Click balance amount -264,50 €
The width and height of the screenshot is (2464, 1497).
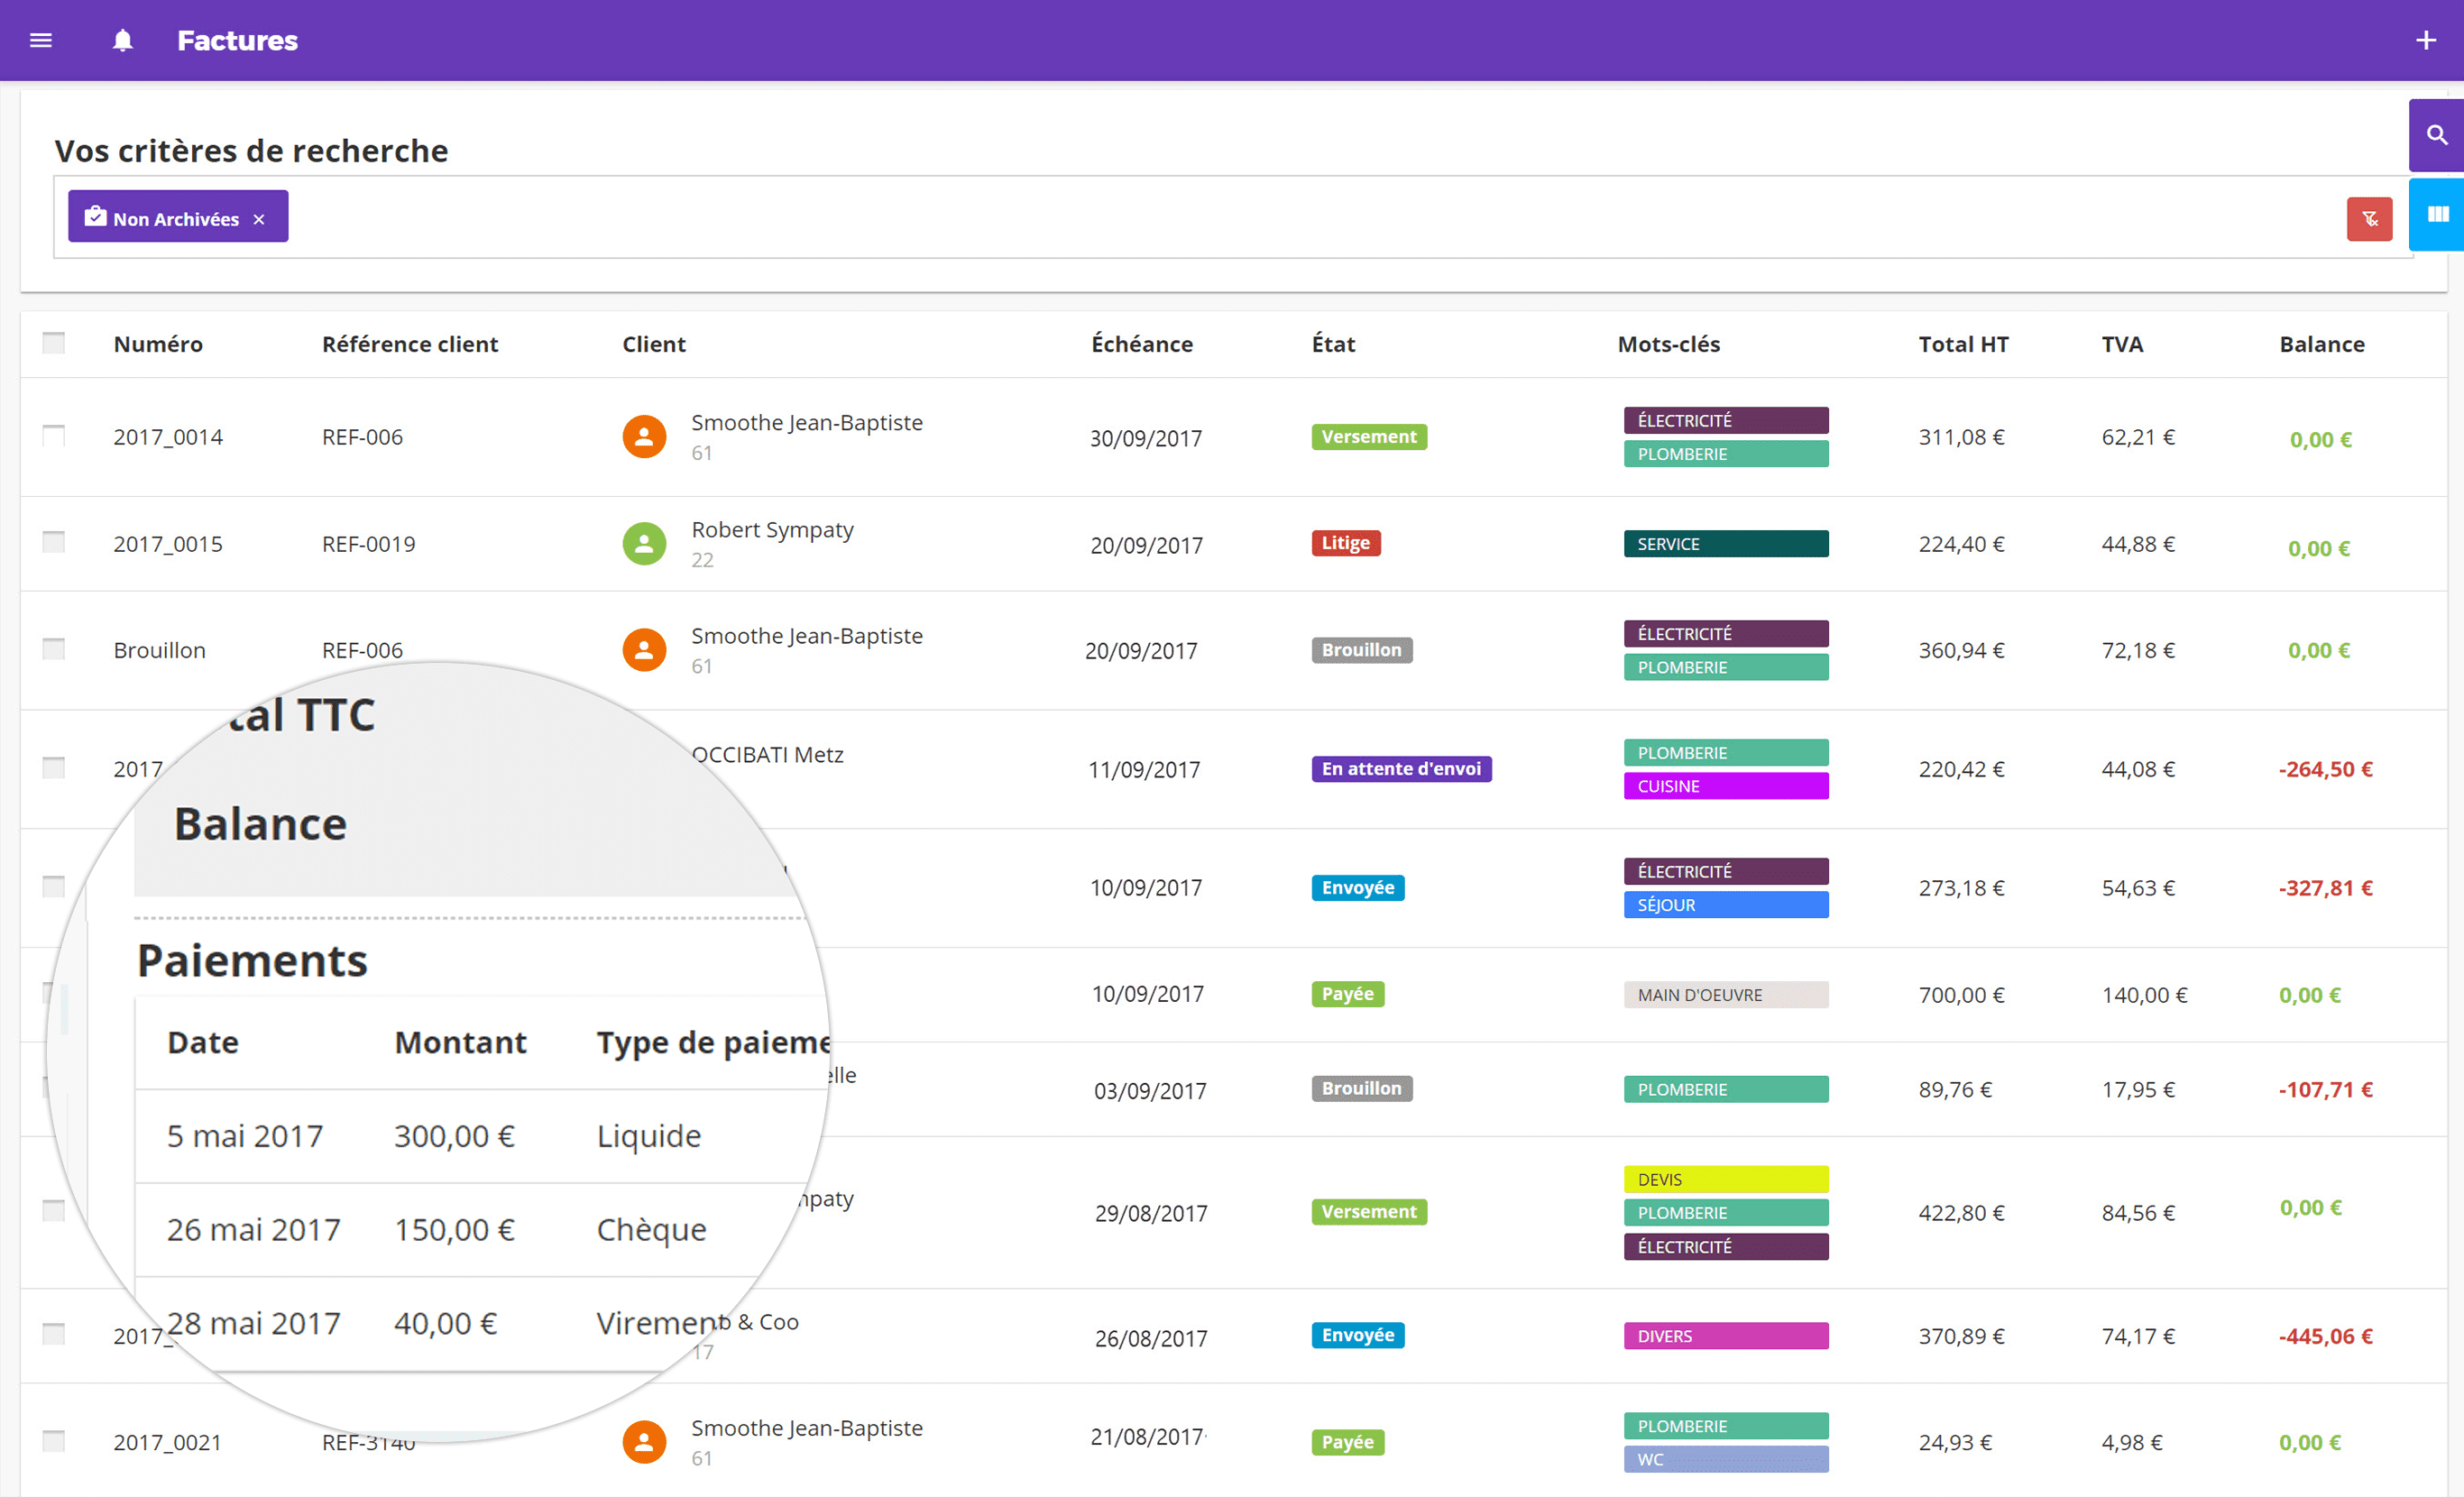[2325, 769]
